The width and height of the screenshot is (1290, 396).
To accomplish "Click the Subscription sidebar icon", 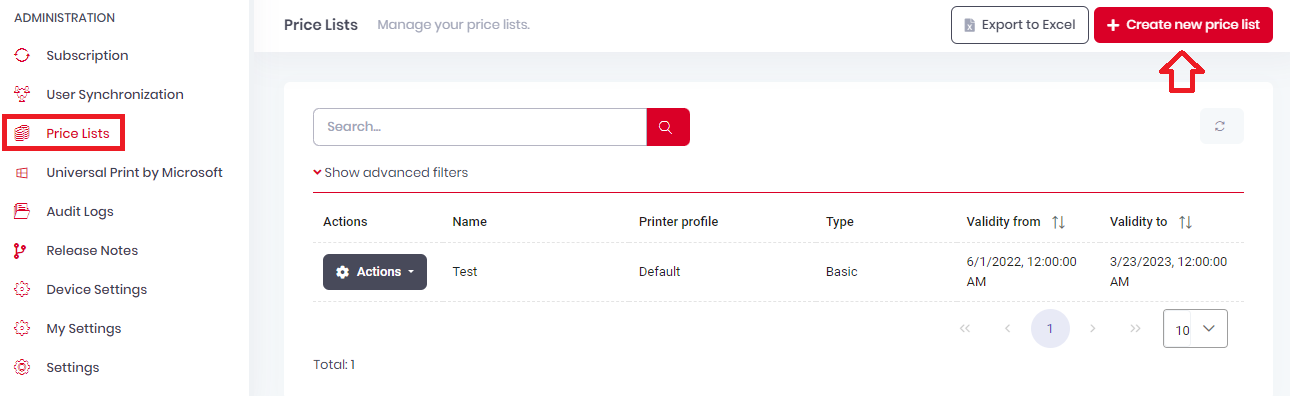I will [22, 55].
